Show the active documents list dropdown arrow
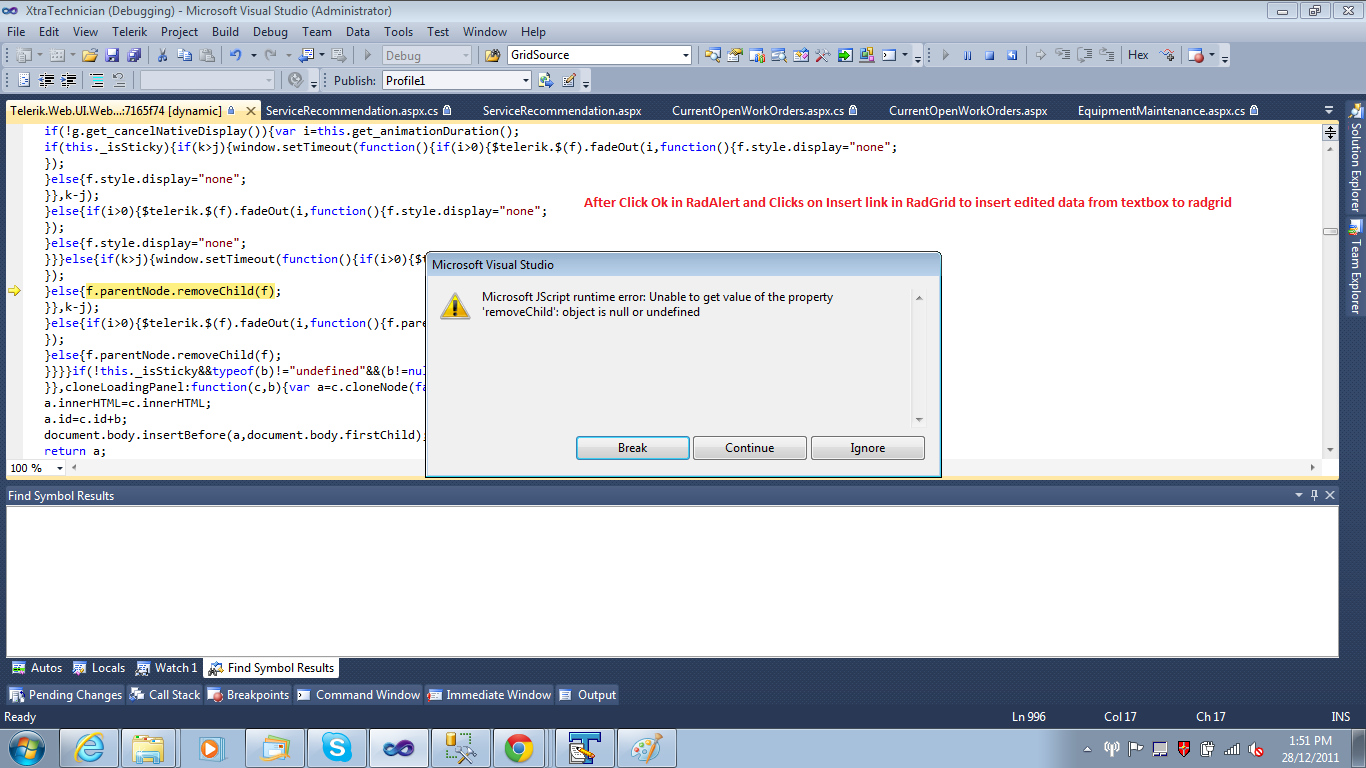Screen dimensions: 1366x768 click(1329, 111)
